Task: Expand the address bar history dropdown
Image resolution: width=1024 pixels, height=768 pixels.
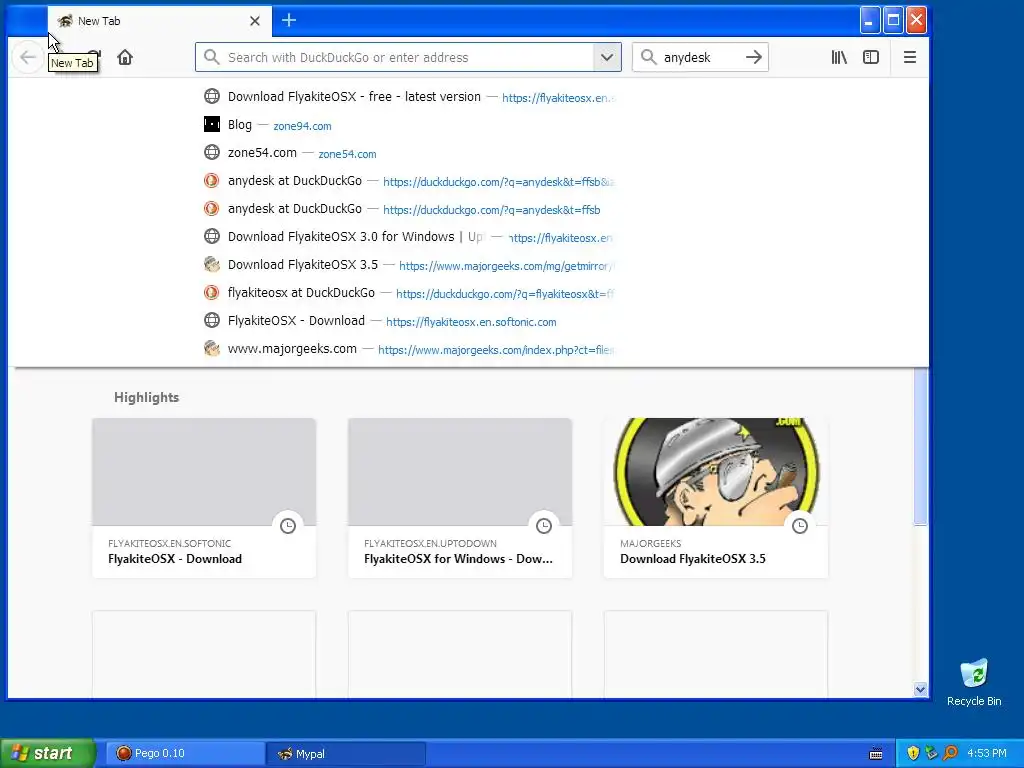Action: (607, 57)
